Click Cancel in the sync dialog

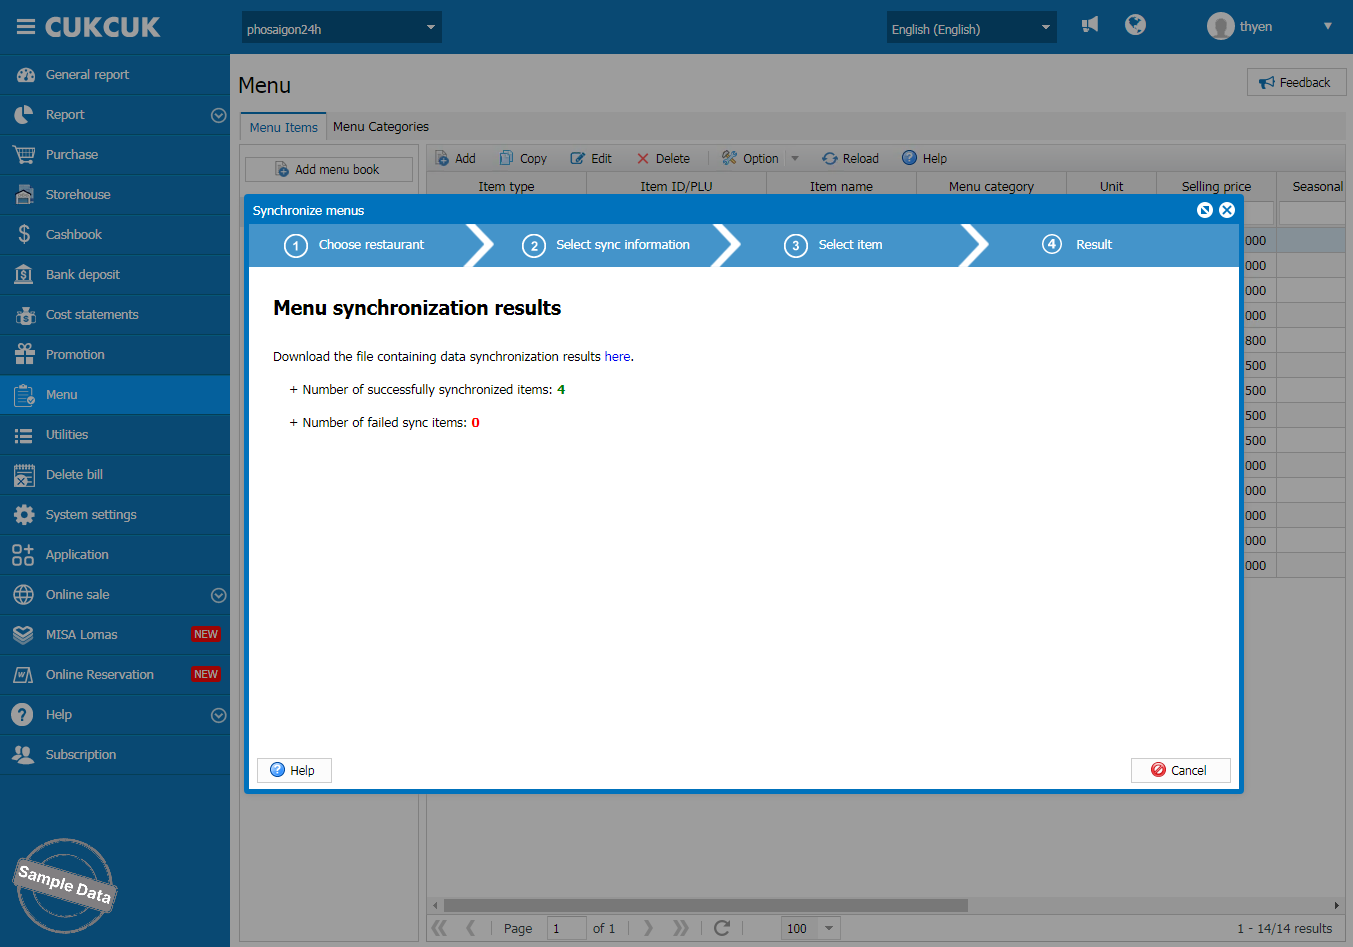[1180, 770]
